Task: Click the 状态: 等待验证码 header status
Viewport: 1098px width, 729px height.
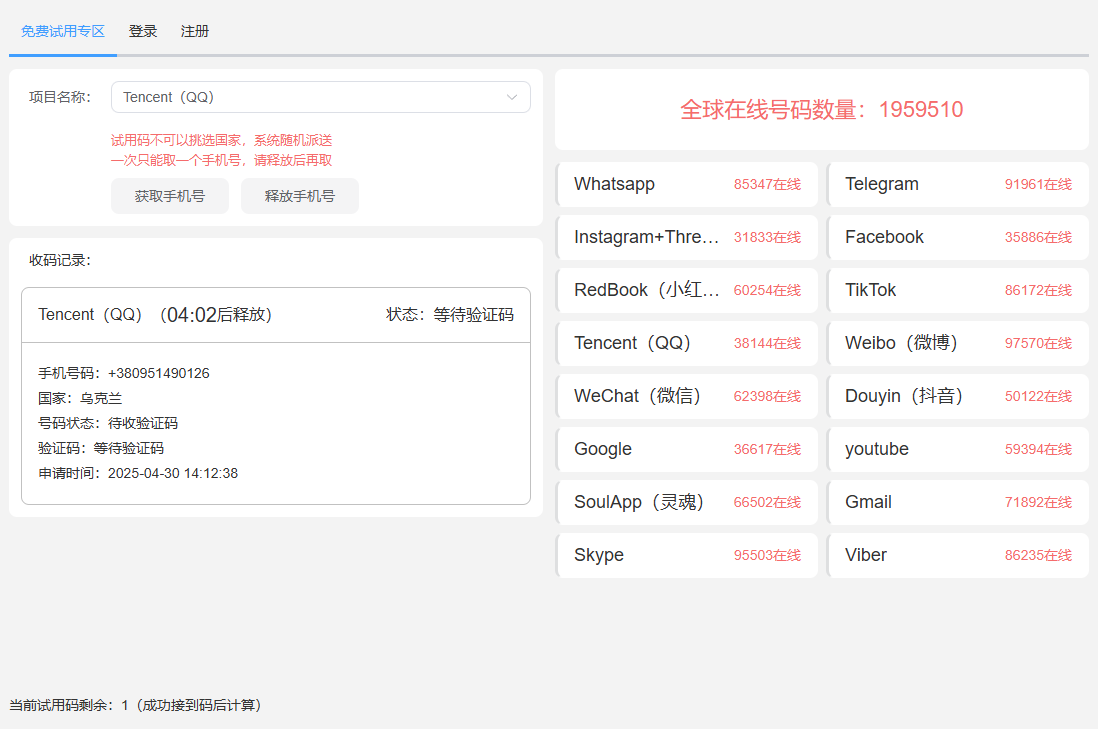Action: point(450,315)
